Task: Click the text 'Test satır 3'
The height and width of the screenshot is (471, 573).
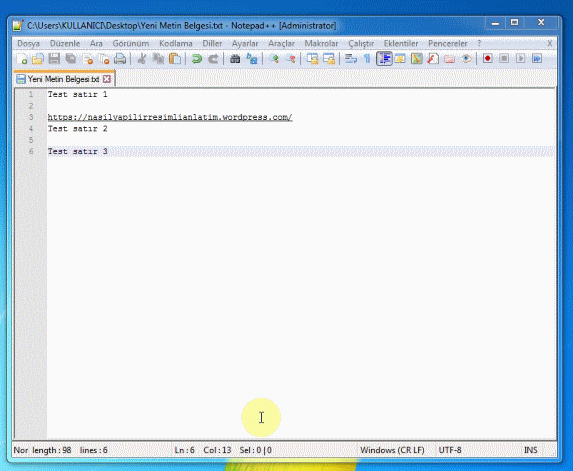Action: pos(77,151)
